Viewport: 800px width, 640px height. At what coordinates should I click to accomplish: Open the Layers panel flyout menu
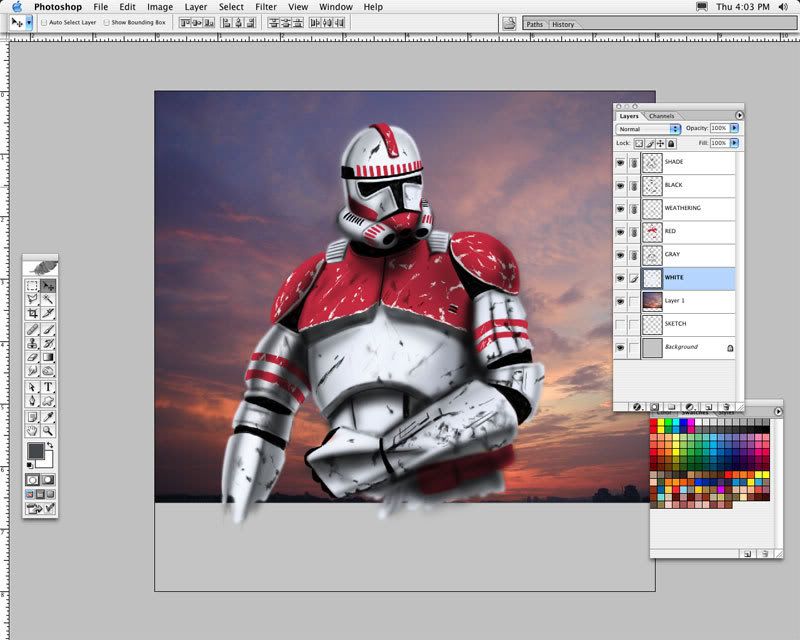point(739,115)
